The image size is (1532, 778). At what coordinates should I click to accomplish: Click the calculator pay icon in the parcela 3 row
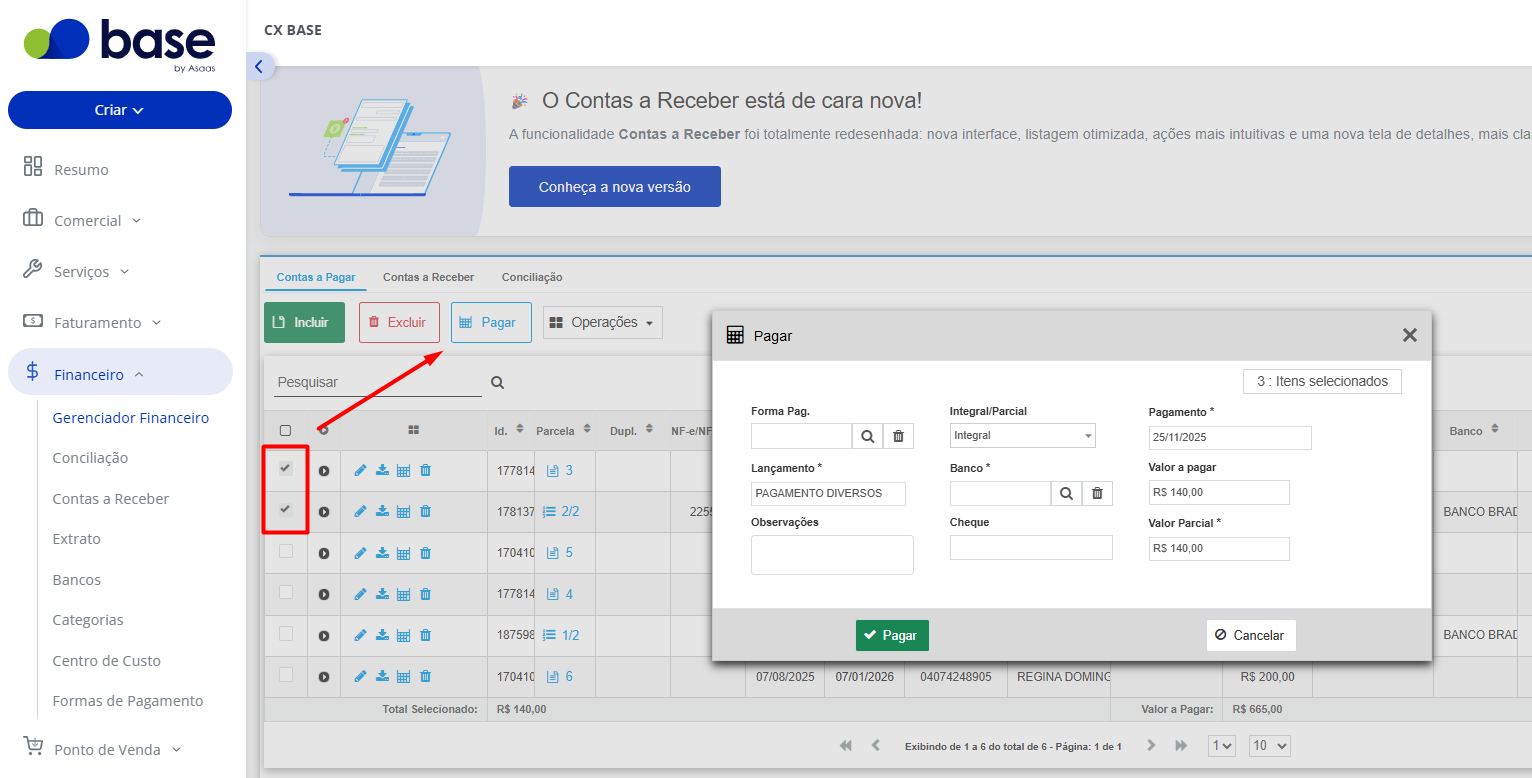tap(404, 470)
